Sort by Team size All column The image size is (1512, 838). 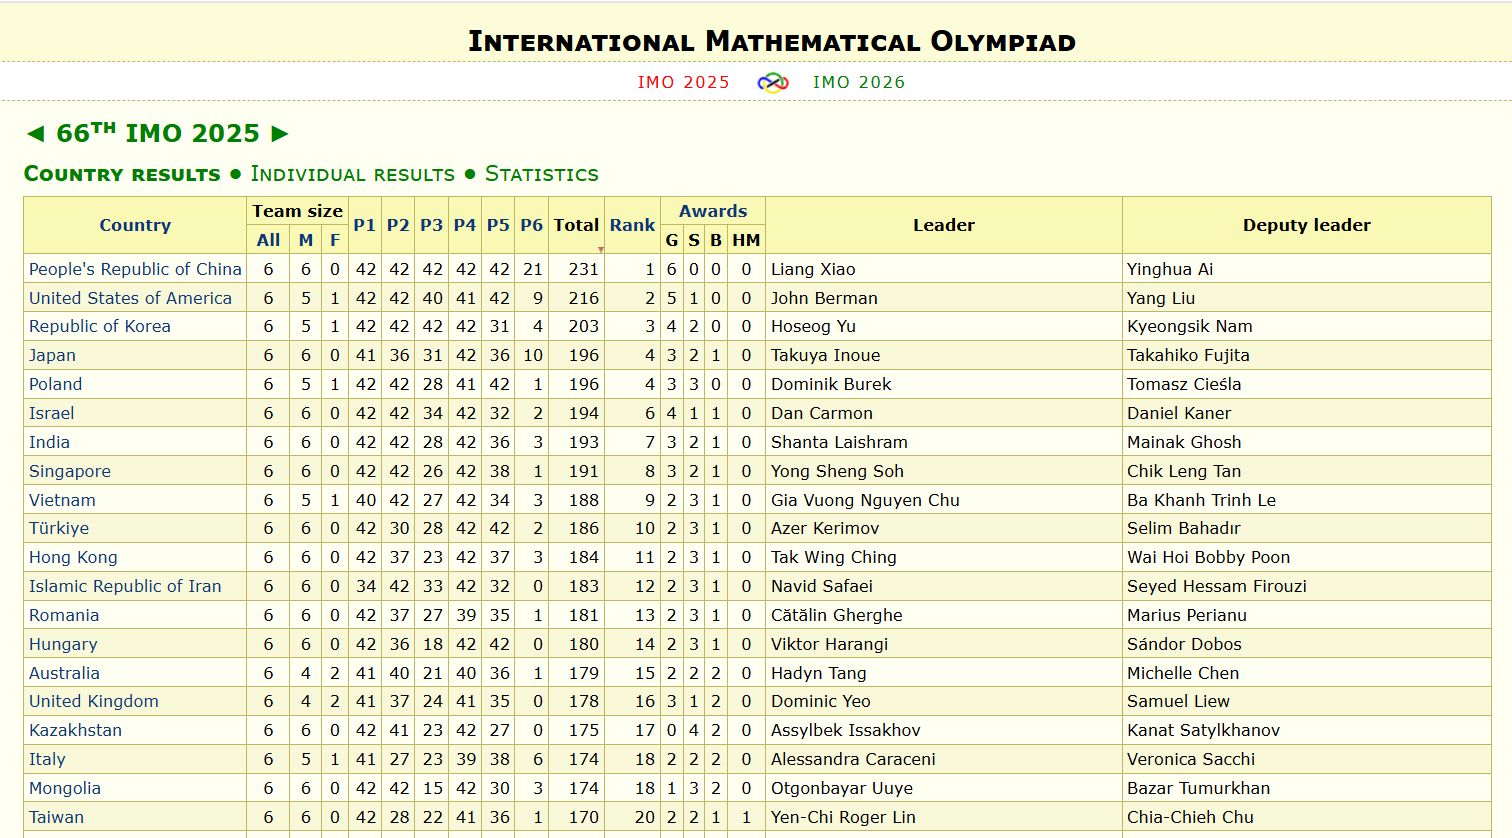pos(268,240)
